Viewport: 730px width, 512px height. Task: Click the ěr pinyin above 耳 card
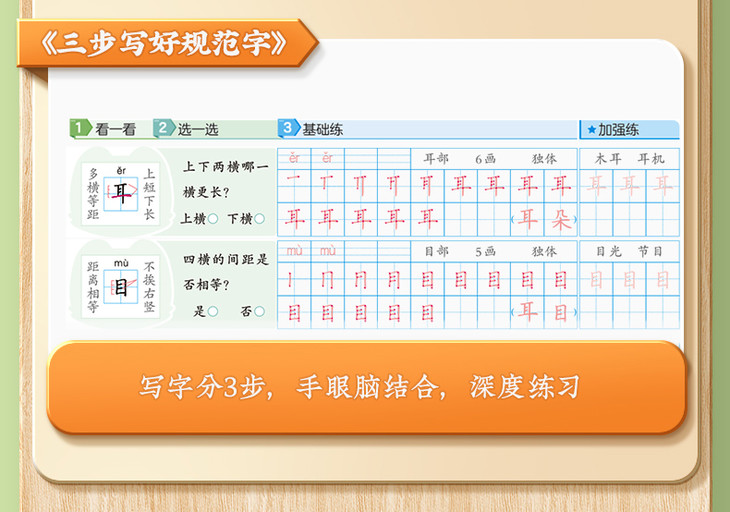(x=121, y=171)
